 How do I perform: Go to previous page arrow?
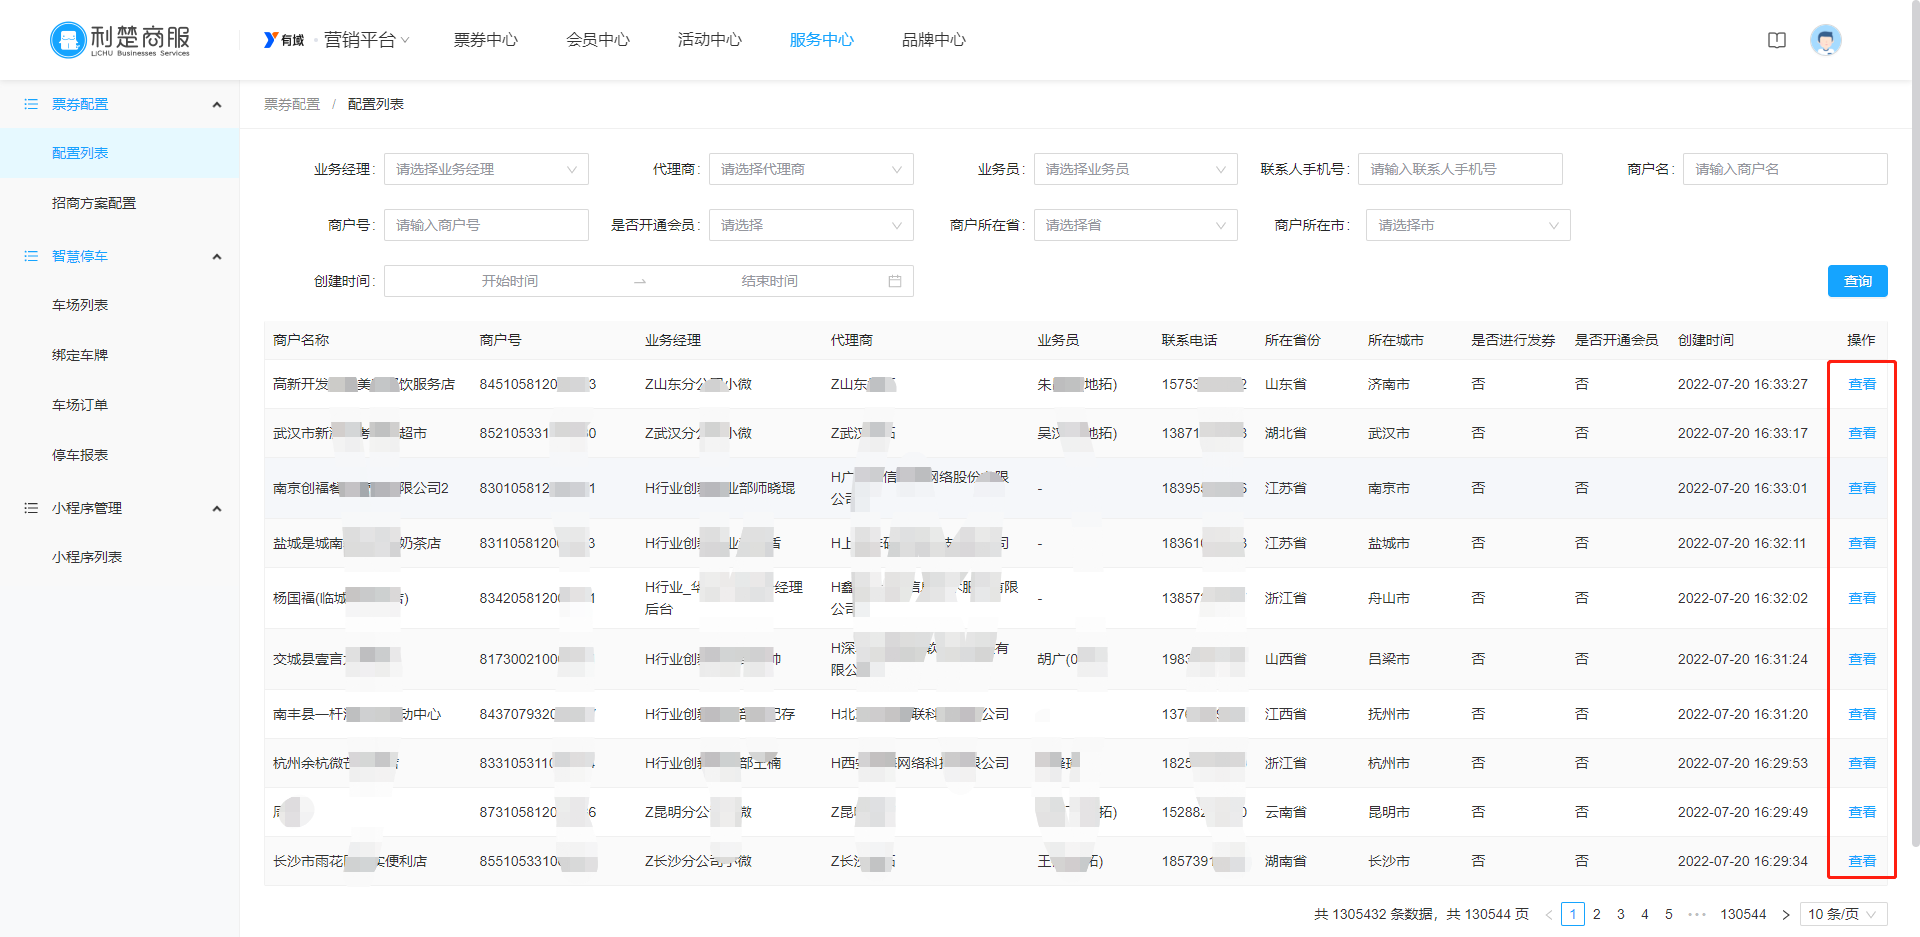pyautogui.click(x=1549, y=914)
